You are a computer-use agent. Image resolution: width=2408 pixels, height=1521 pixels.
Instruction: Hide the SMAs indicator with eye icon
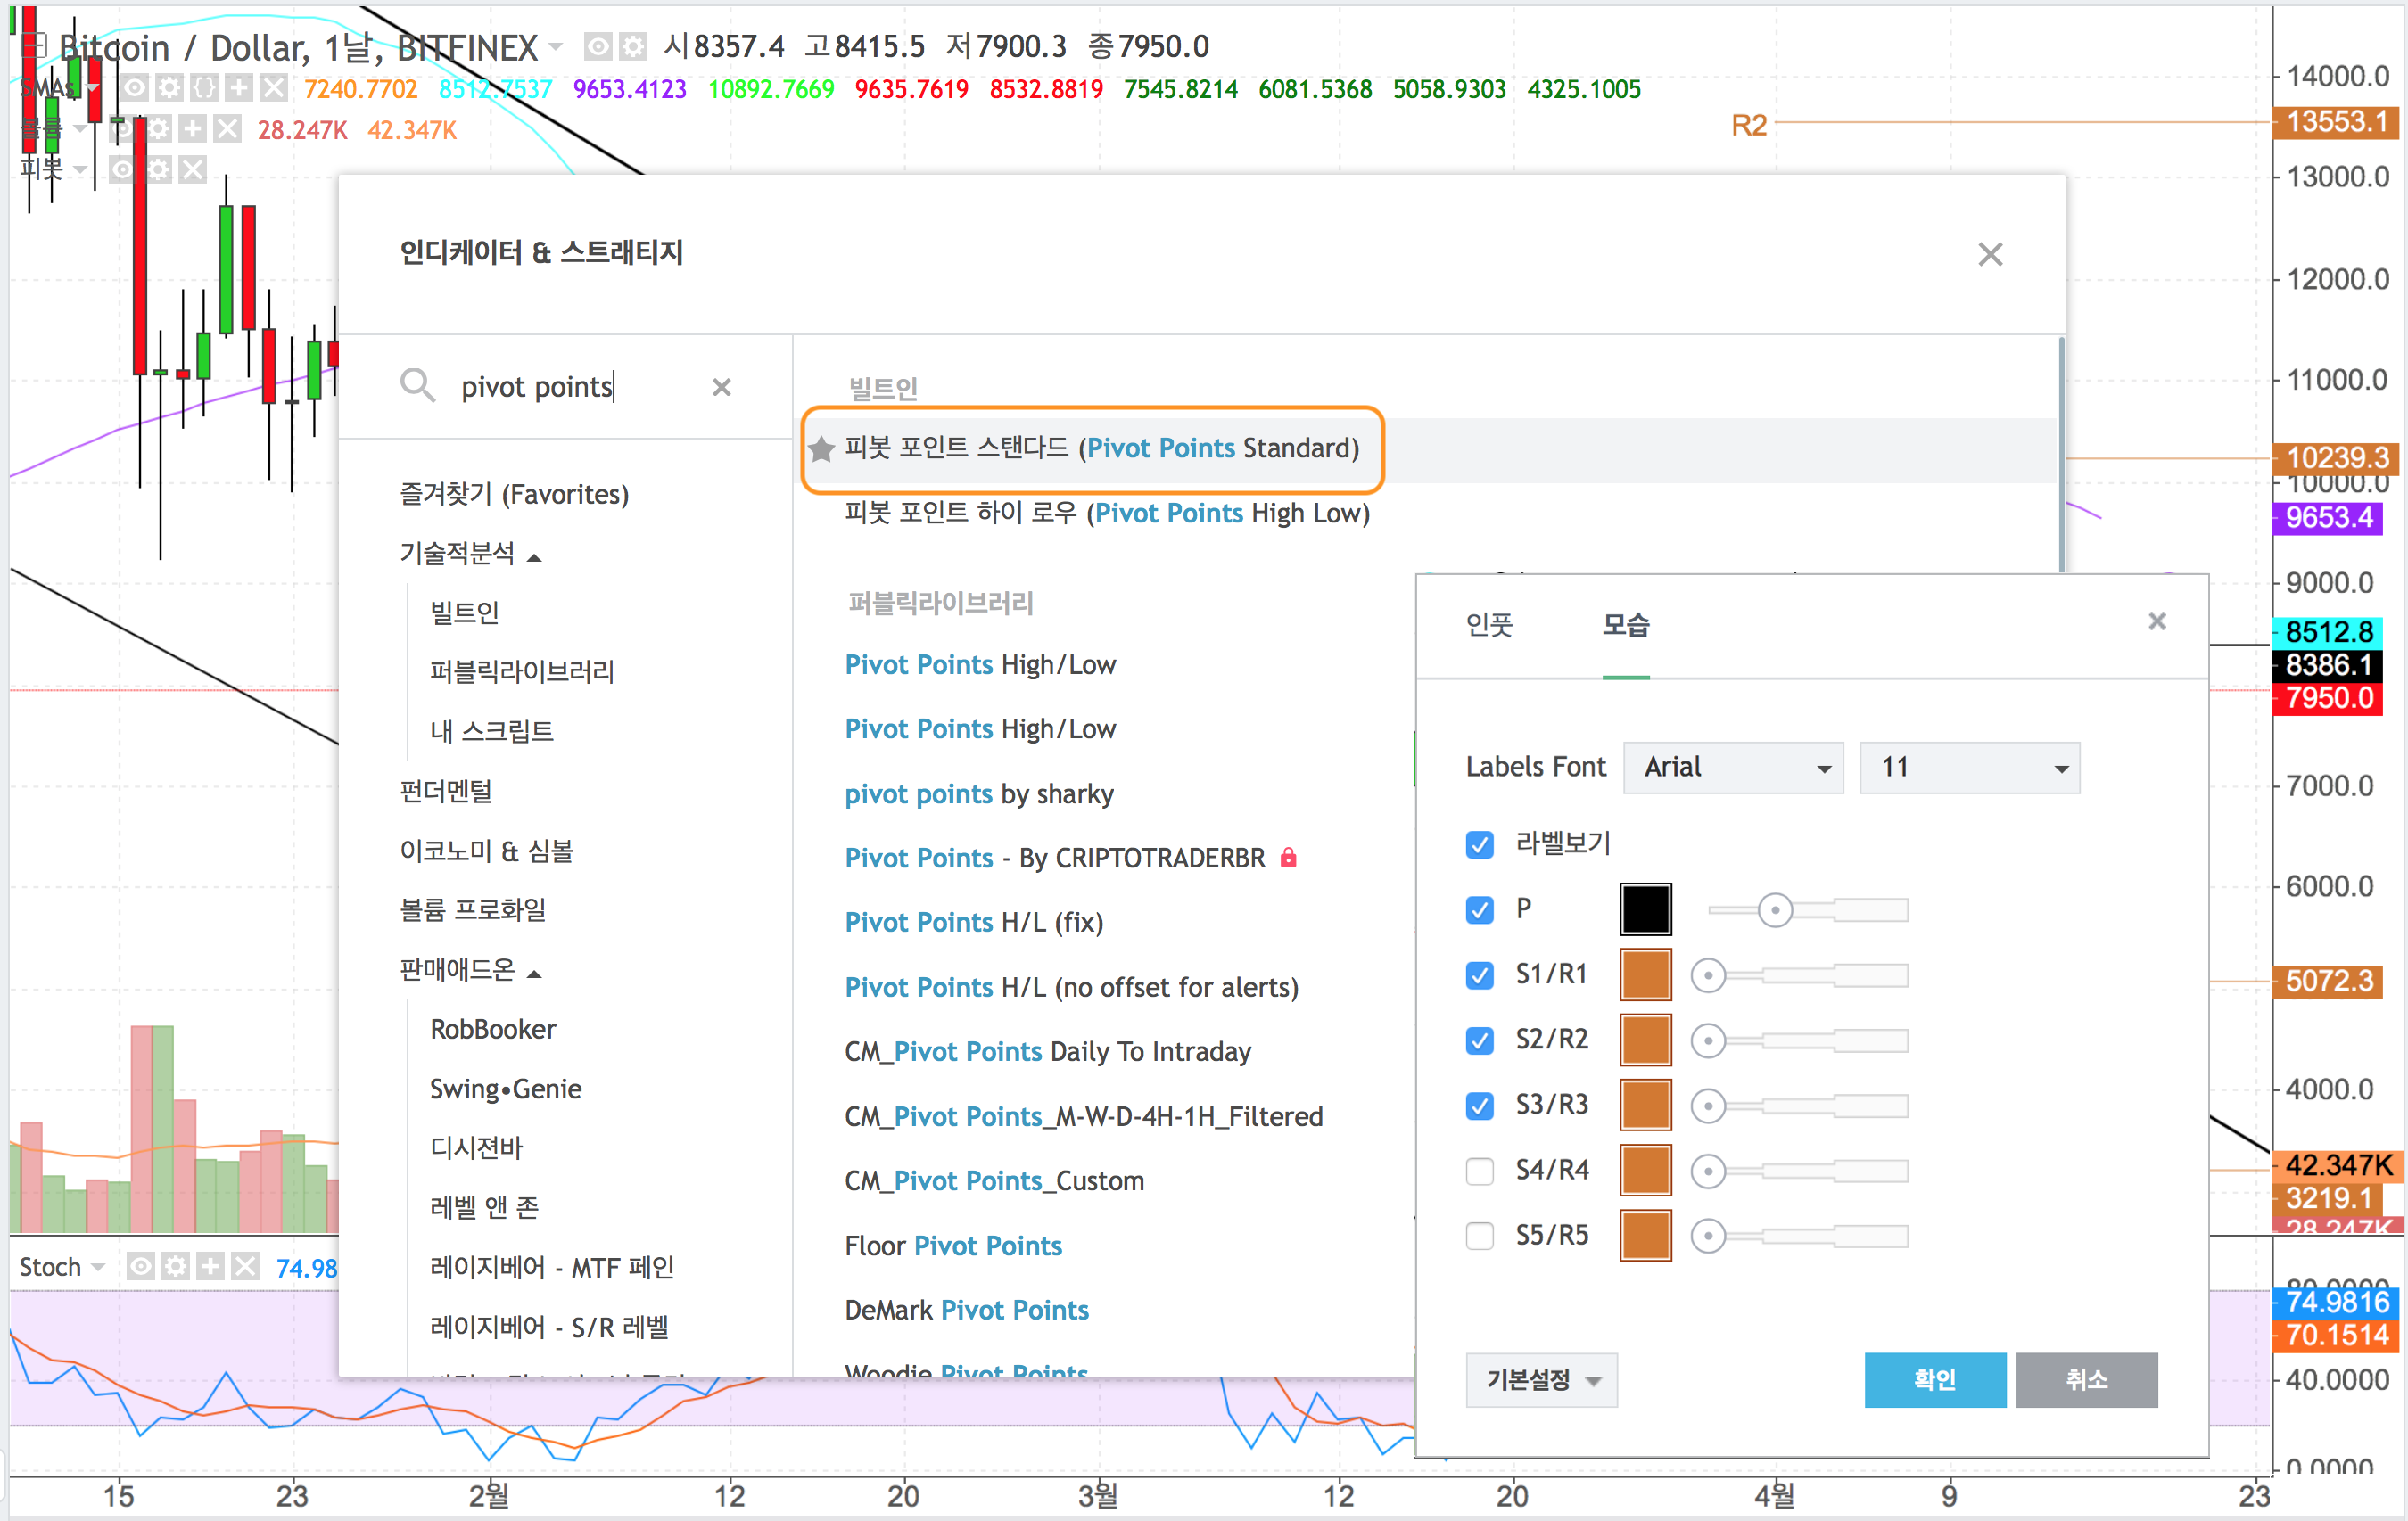[135, 89]
